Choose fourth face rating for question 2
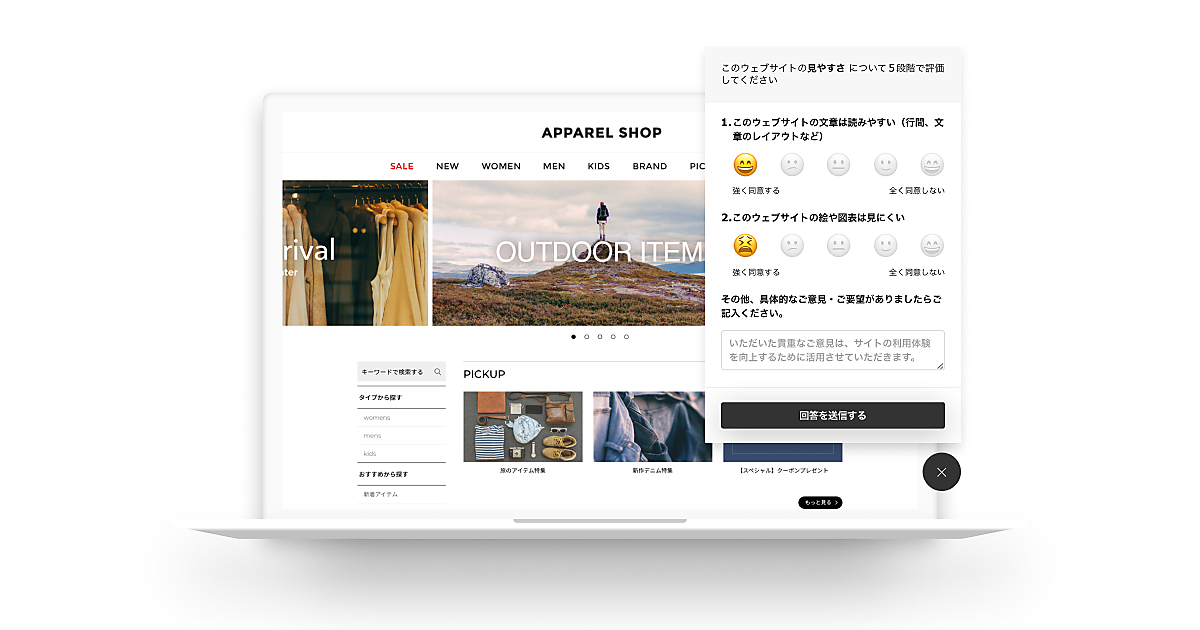Screen dimensions: 1200x630 click(885, 245)
